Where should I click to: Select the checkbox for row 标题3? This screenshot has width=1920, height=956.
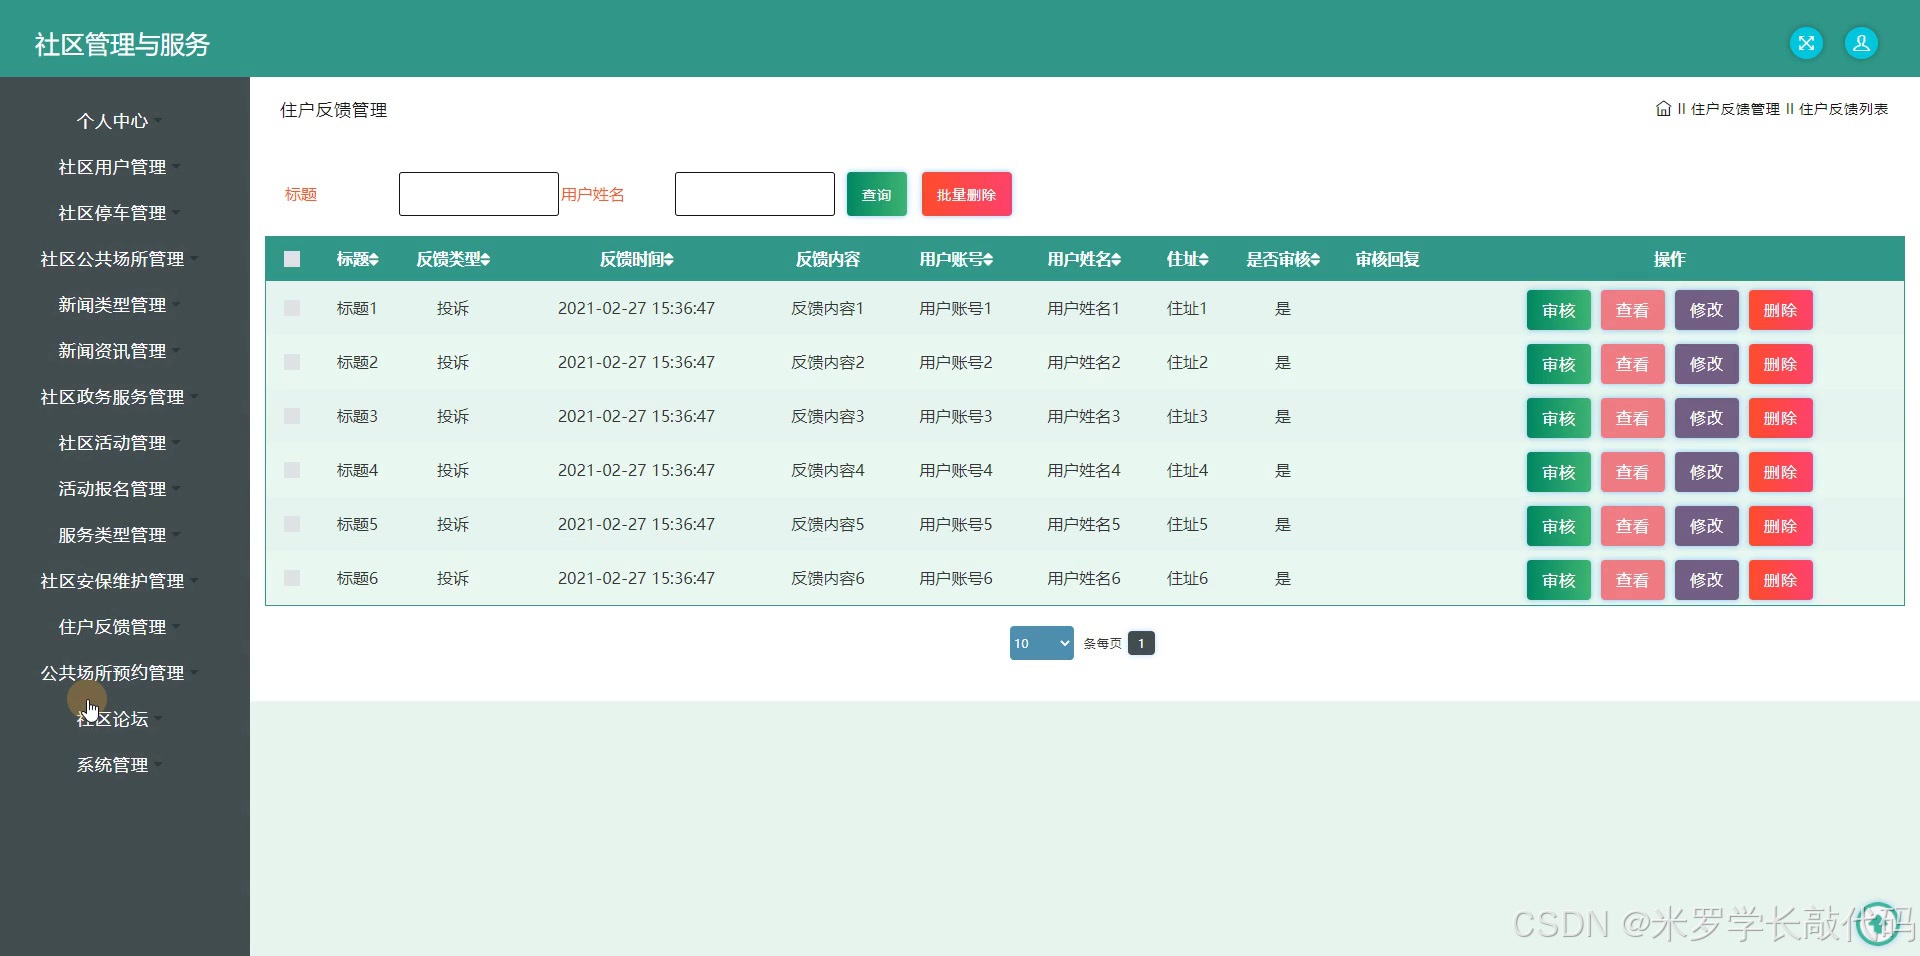(x=292, y=416)
